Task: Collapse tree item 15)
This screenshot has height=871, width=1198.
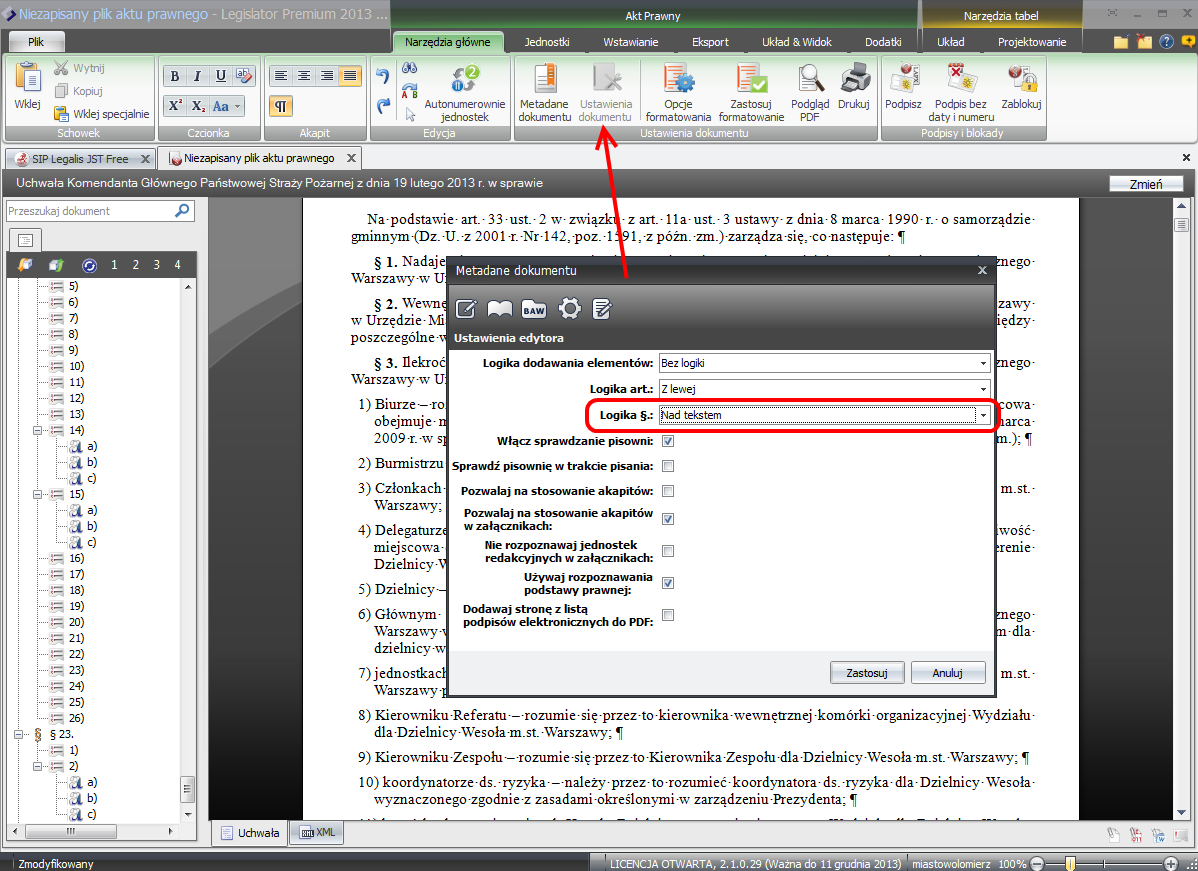Action: [x=37, y=494]
